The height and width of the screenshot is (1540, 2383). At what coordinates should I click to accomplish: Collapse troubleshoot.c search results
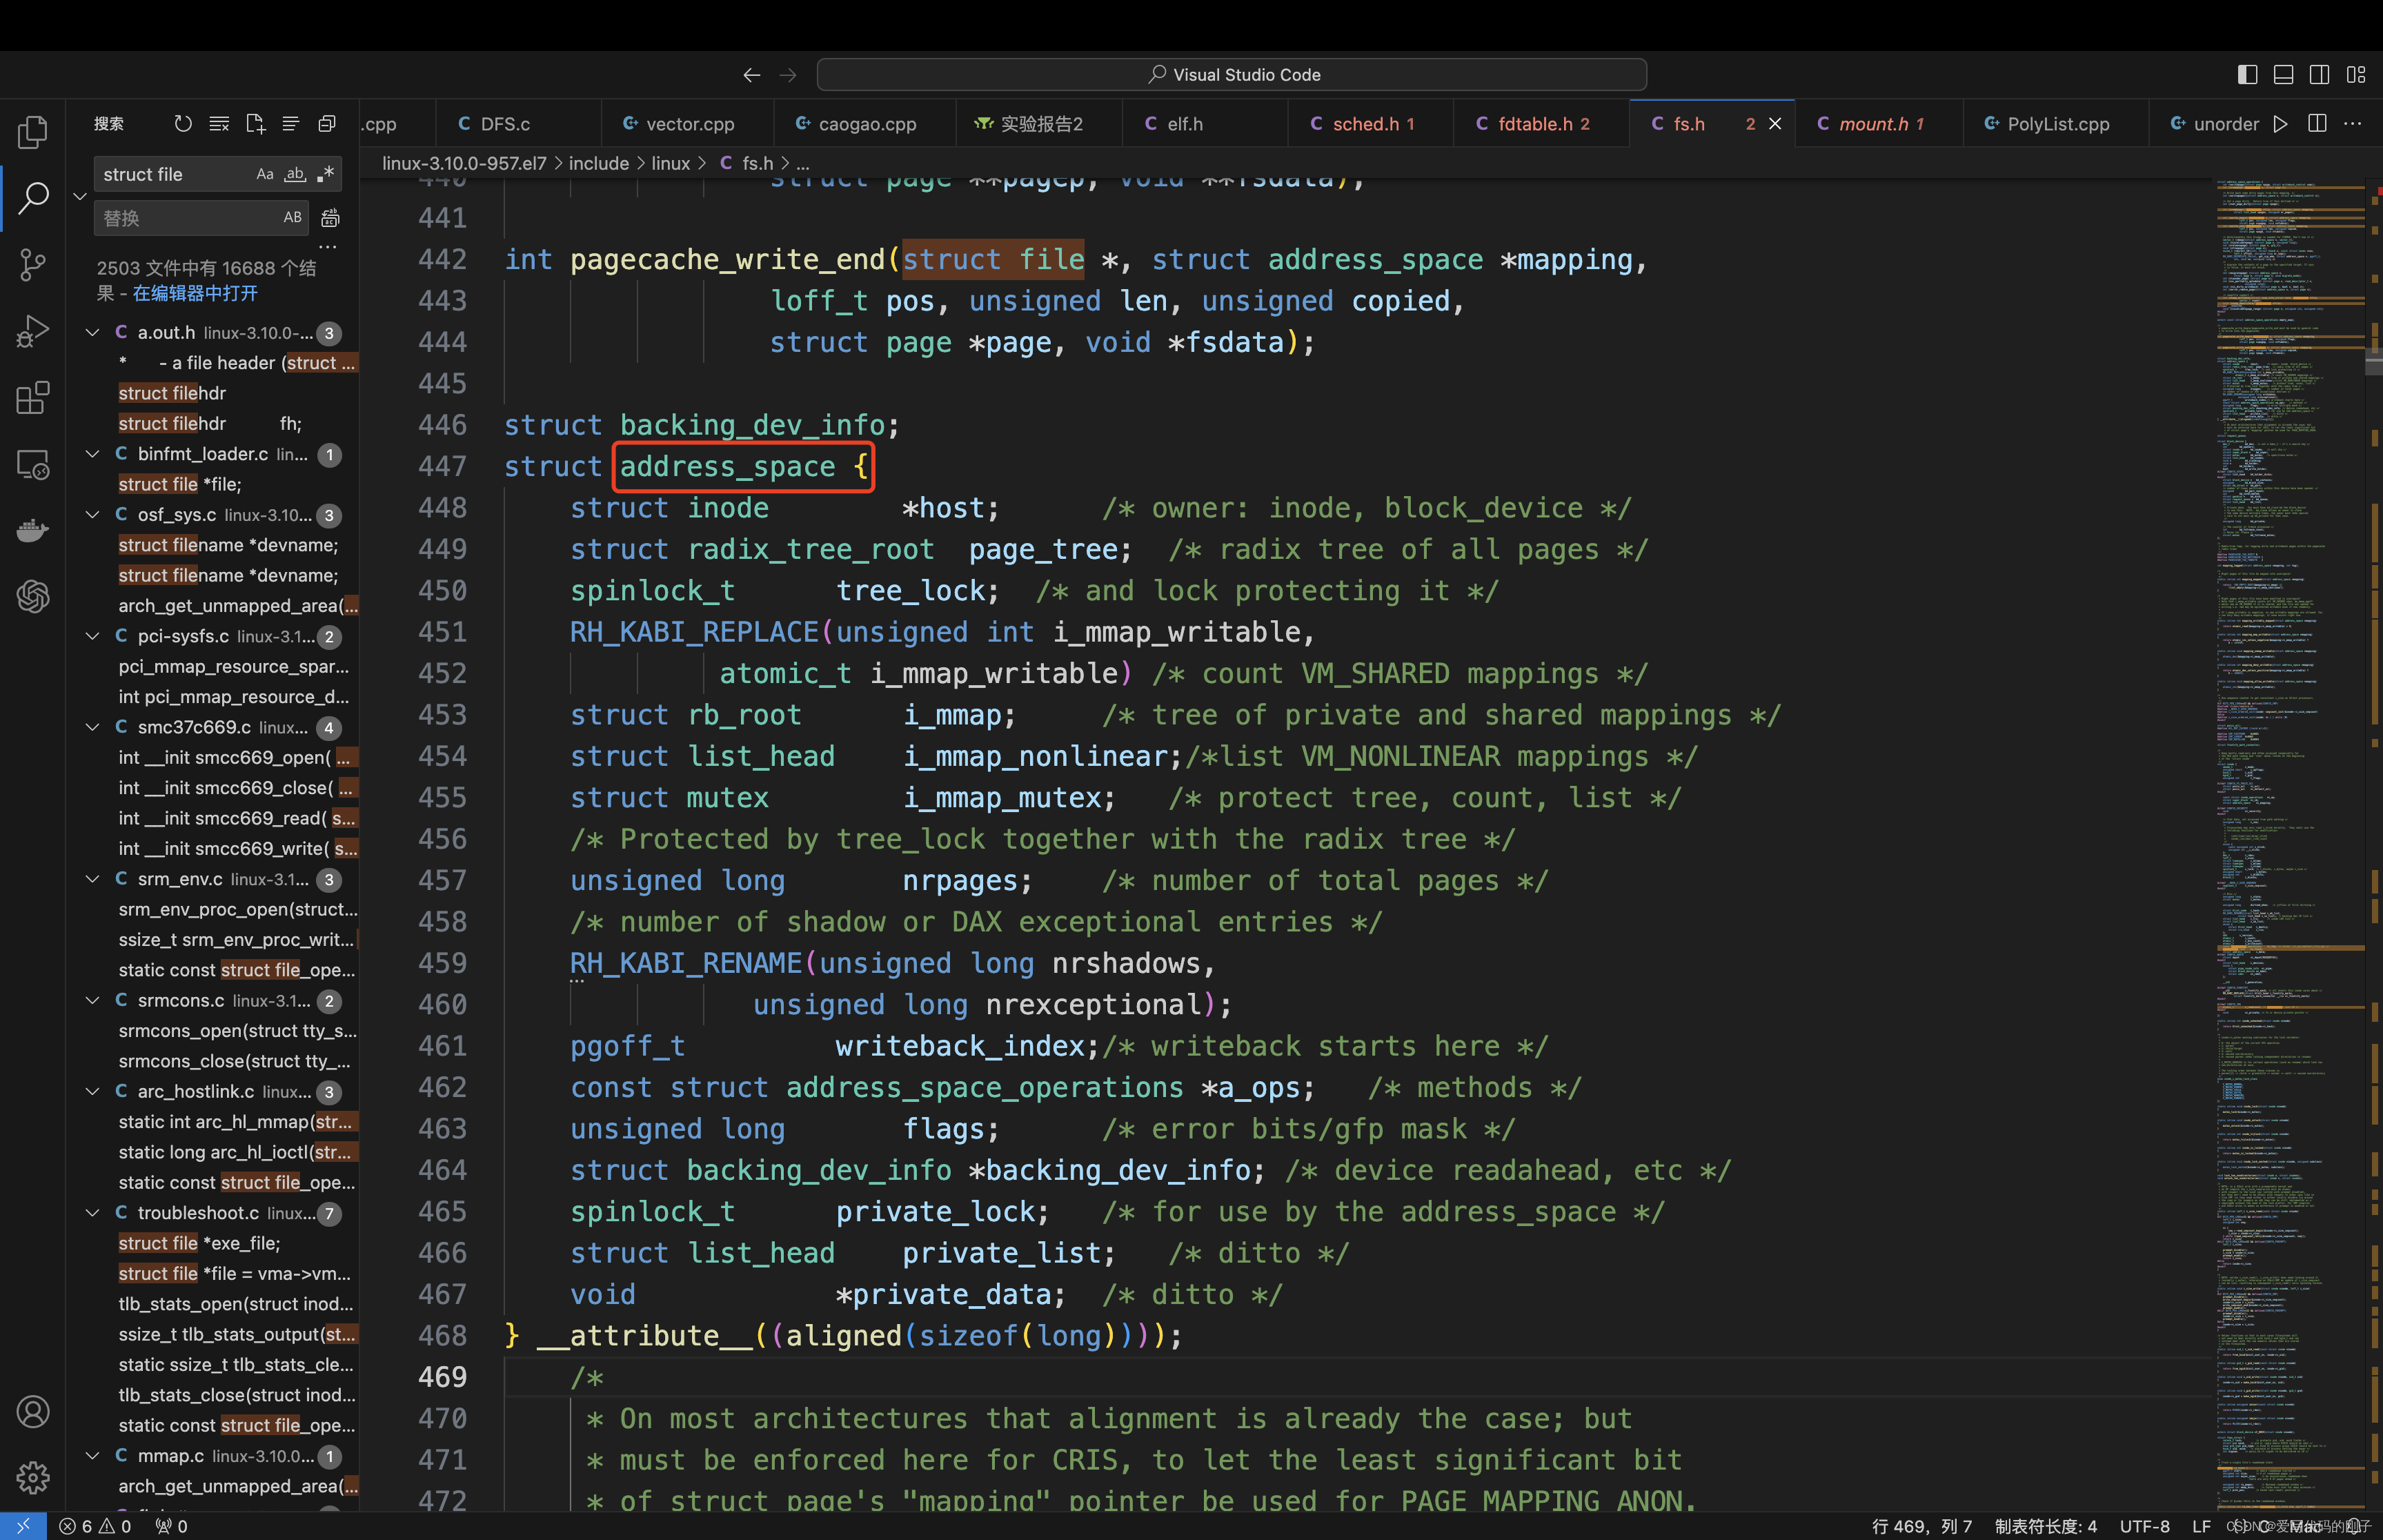click(x=92, y=1213)
